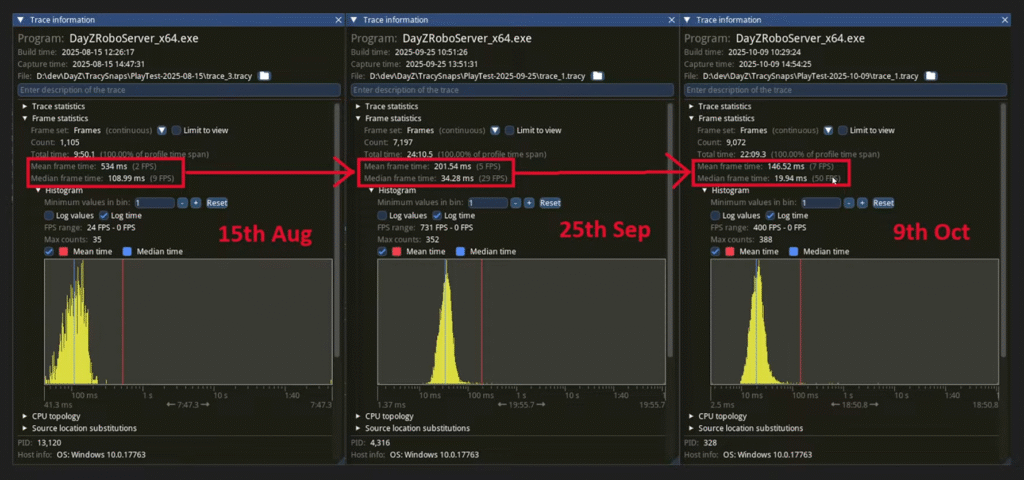Enable Limit to view in the 15th Aug panel
Screen dimensions: 1024x480
[177, 131]
